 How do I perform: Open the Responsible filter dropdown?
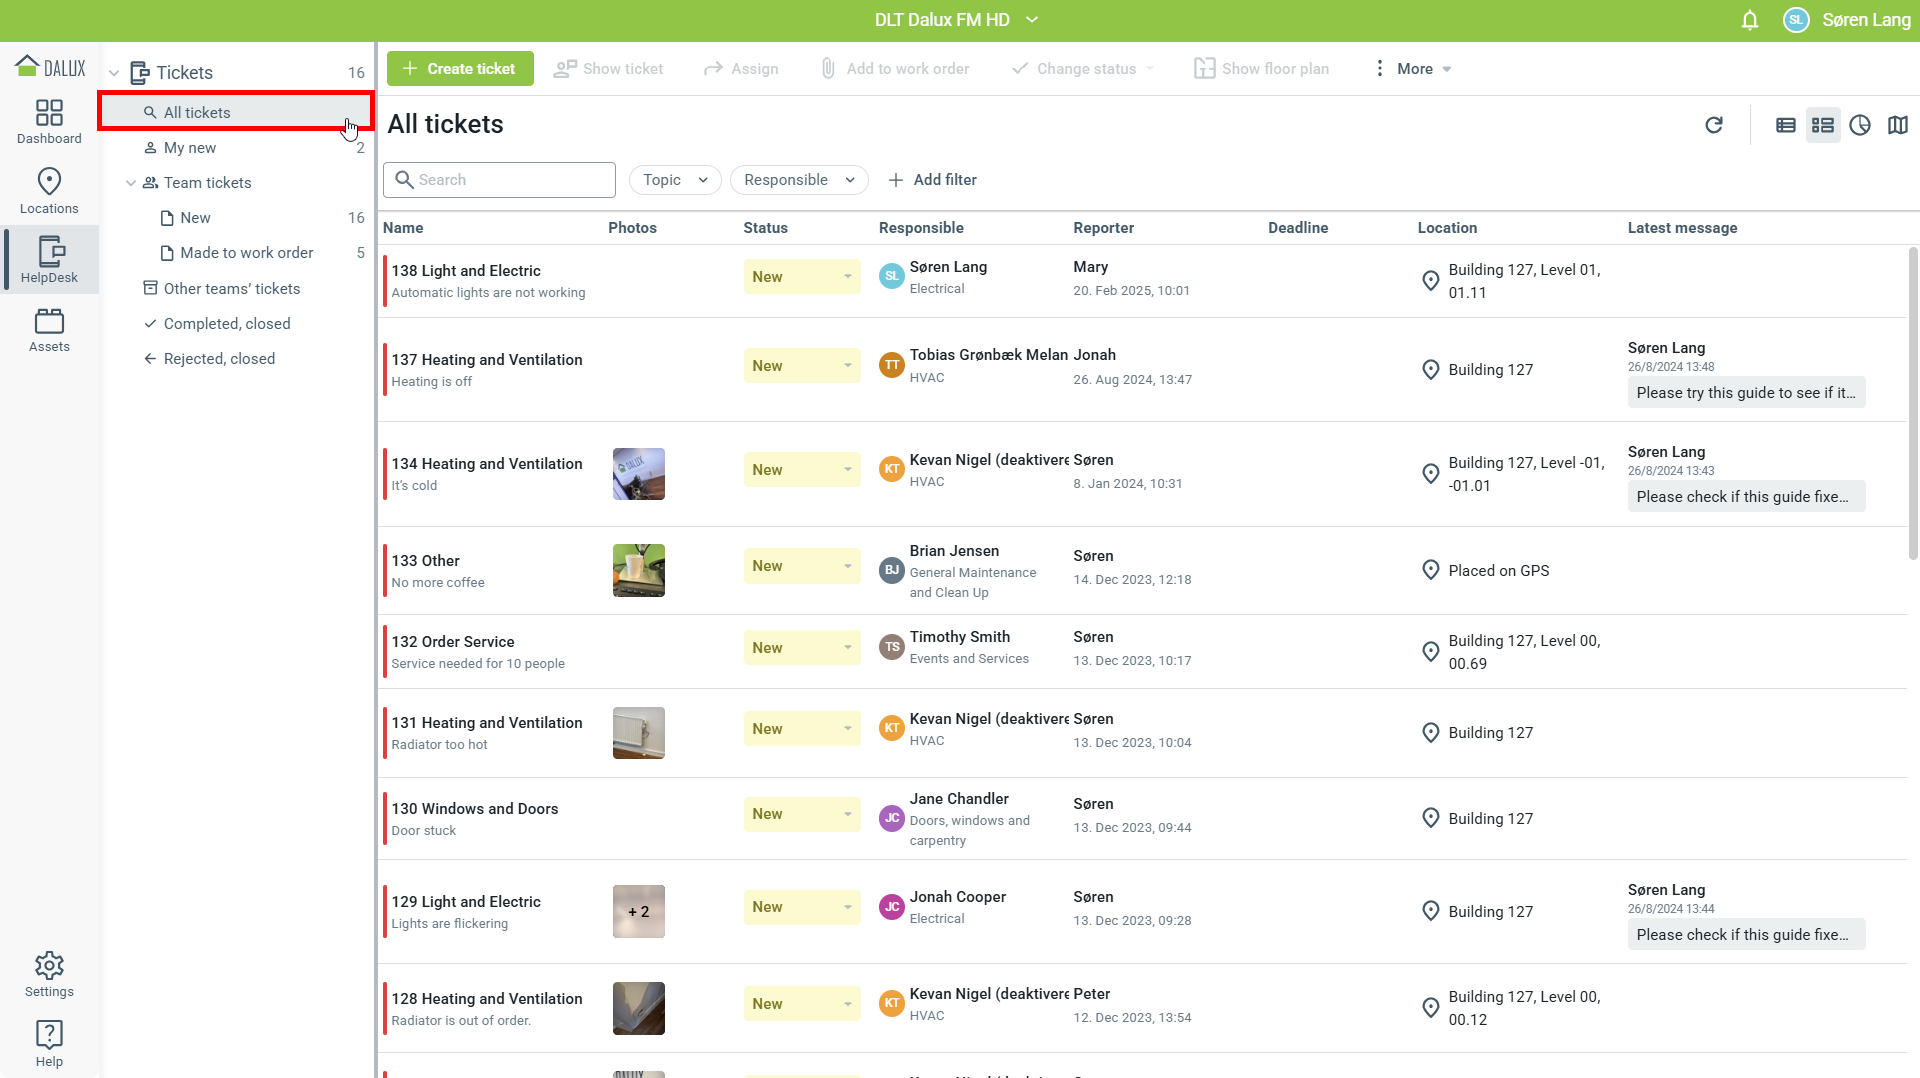(x=798, y=180)
